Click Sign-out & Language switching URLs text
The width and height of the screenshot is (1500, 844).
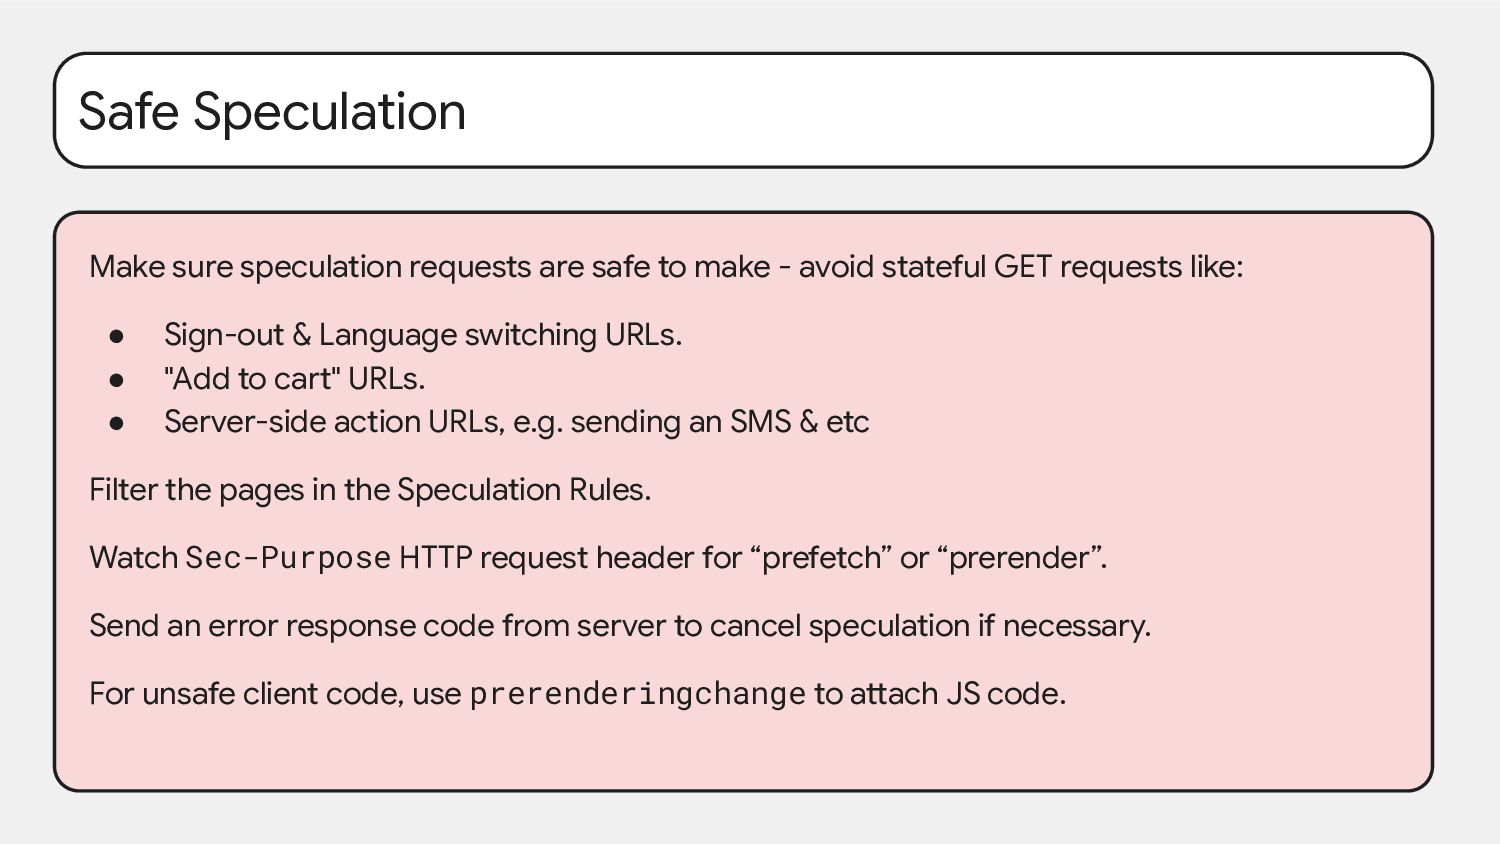click(x=423, y=335)
